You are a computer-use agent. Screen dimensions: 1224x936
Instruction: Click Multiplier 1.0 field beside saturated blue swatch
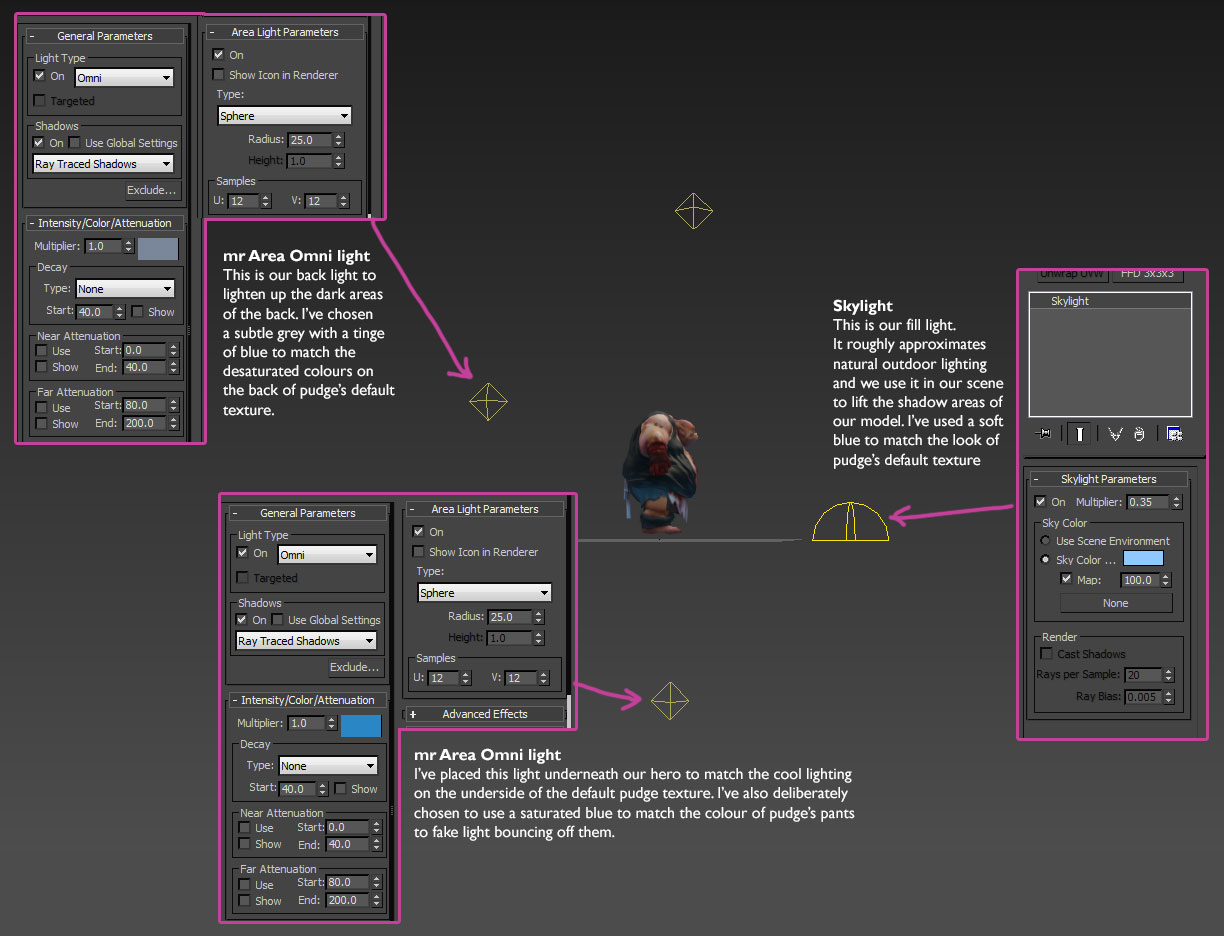(x=307, y=723)
